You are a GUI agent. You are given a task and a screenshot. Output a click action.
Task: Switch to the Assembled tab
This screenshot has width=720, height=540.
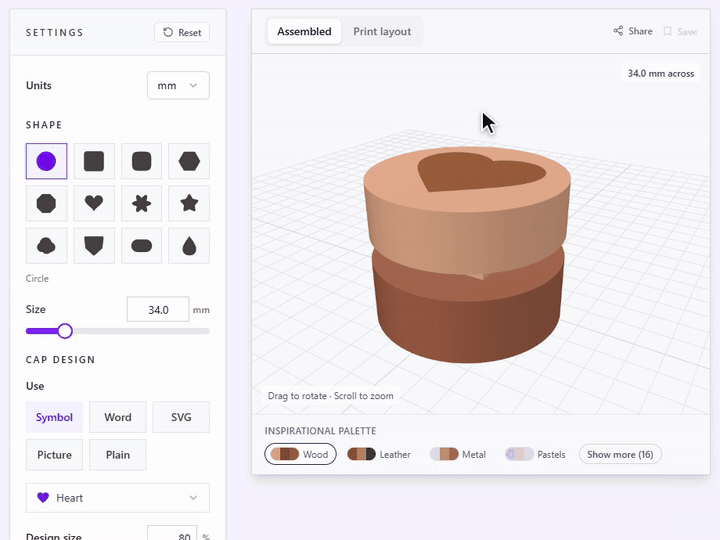point(304,32)
